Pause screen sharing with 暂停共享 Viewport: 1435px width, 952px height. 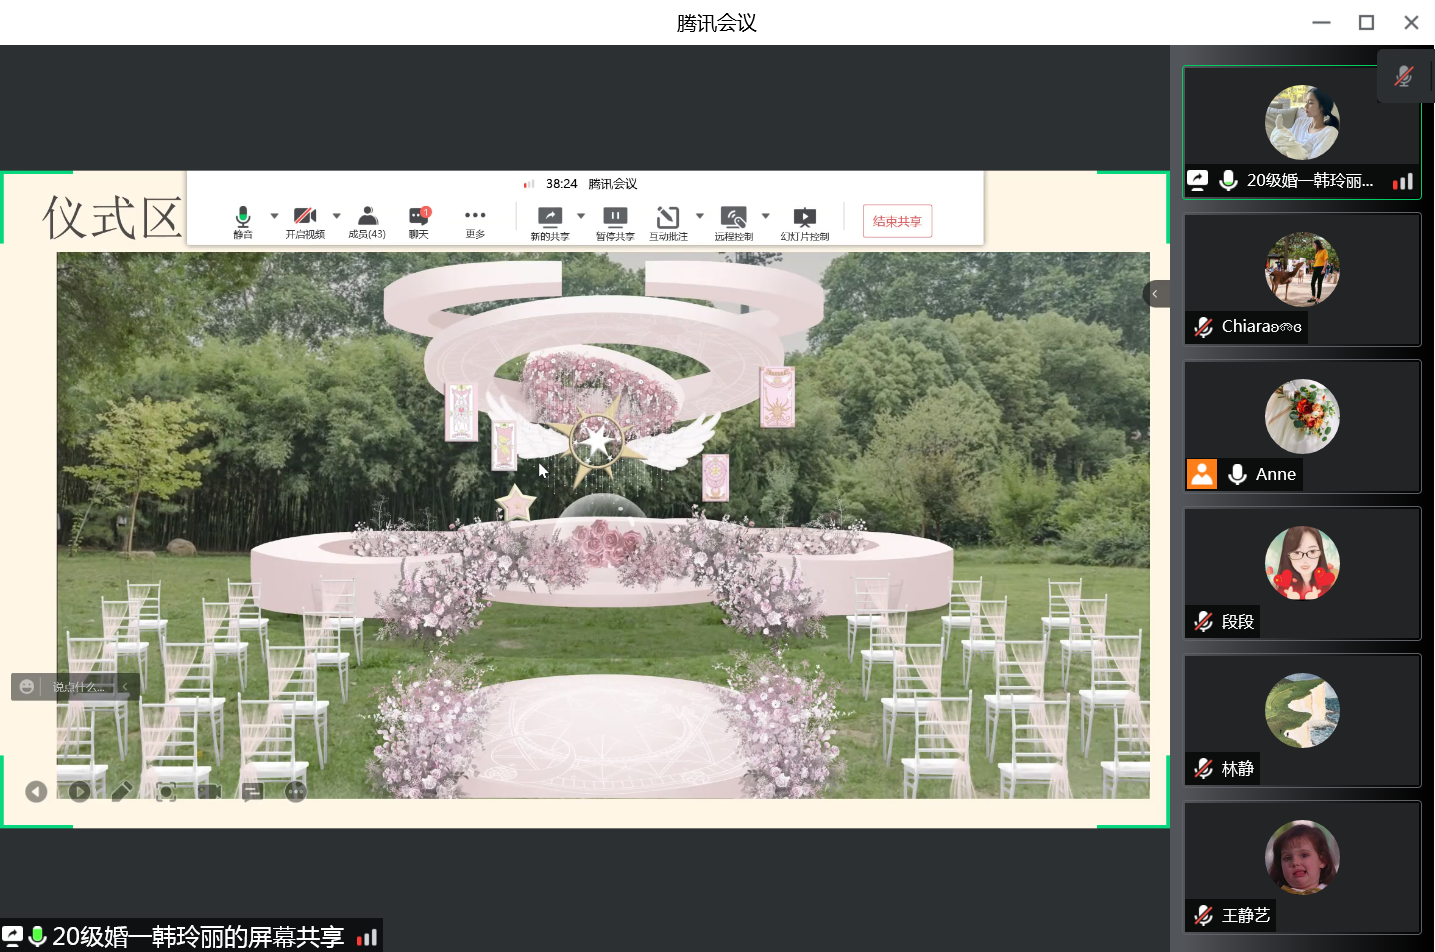pos(615,221)
